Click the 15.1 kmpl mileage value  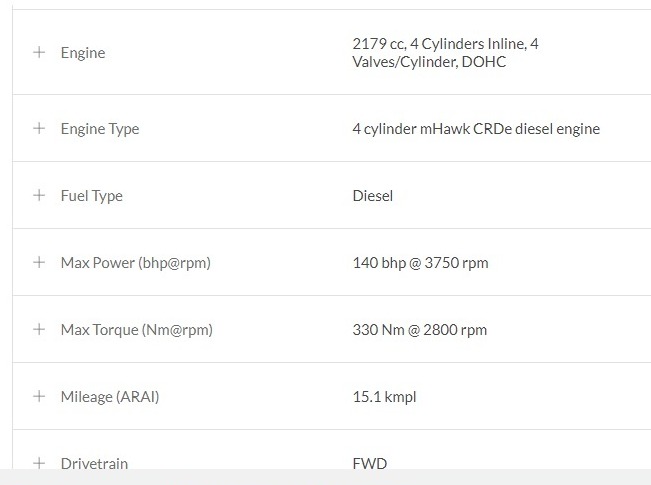[384, 397]
